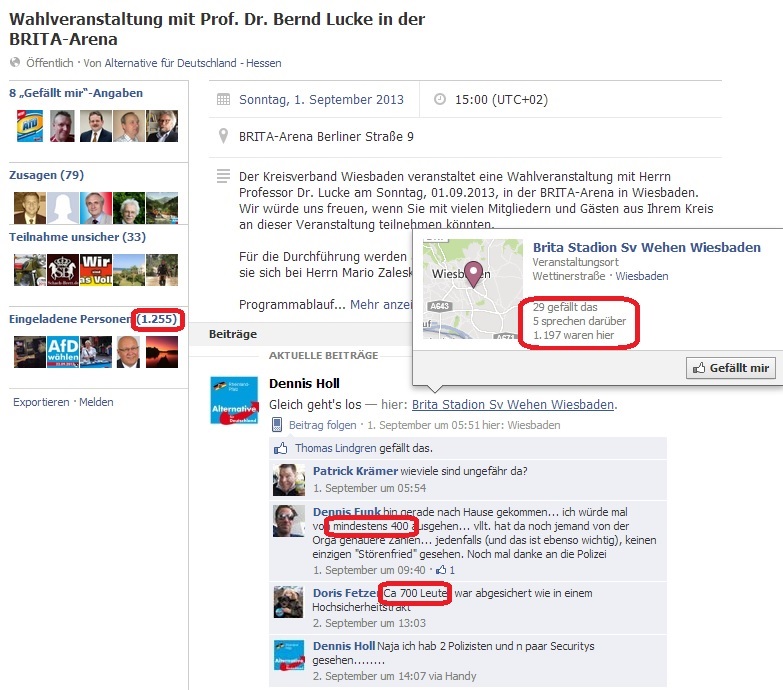Open the Teilnahme unsicher (33) list
Viewport: 783px width, 690px height.
77,237
